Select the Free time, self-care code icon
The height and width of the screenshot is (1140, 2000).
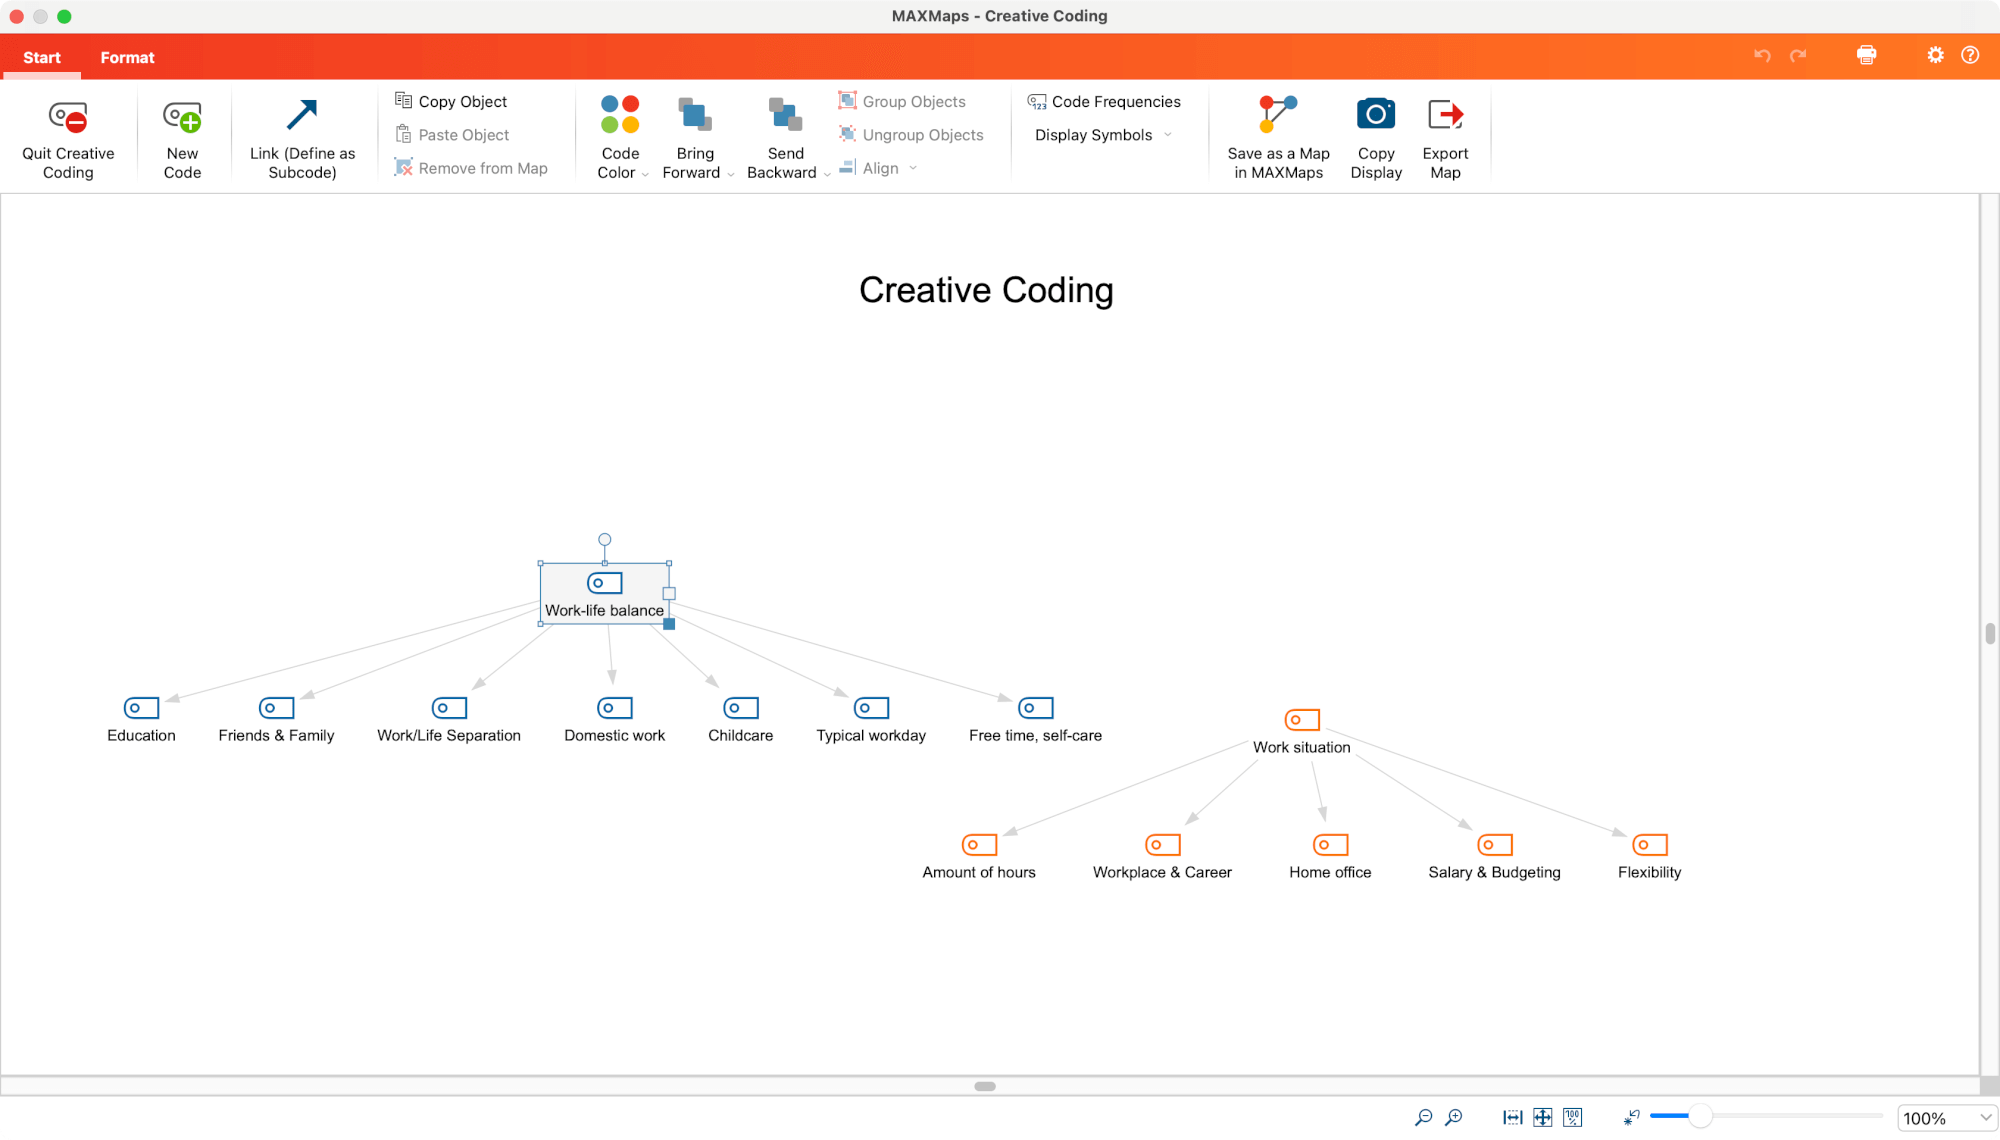(x=1035, y=708)
